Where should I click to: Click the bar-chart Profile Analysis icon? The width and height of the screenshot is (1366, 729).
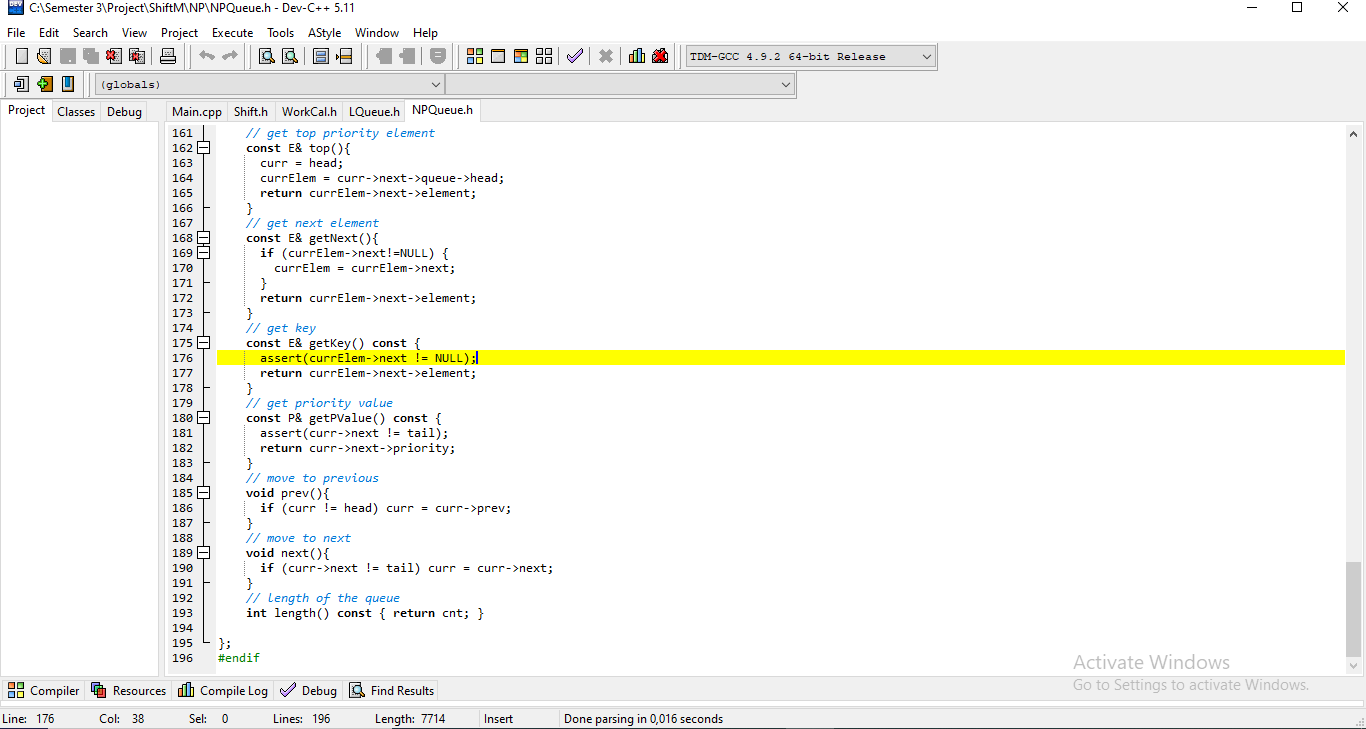637,56
